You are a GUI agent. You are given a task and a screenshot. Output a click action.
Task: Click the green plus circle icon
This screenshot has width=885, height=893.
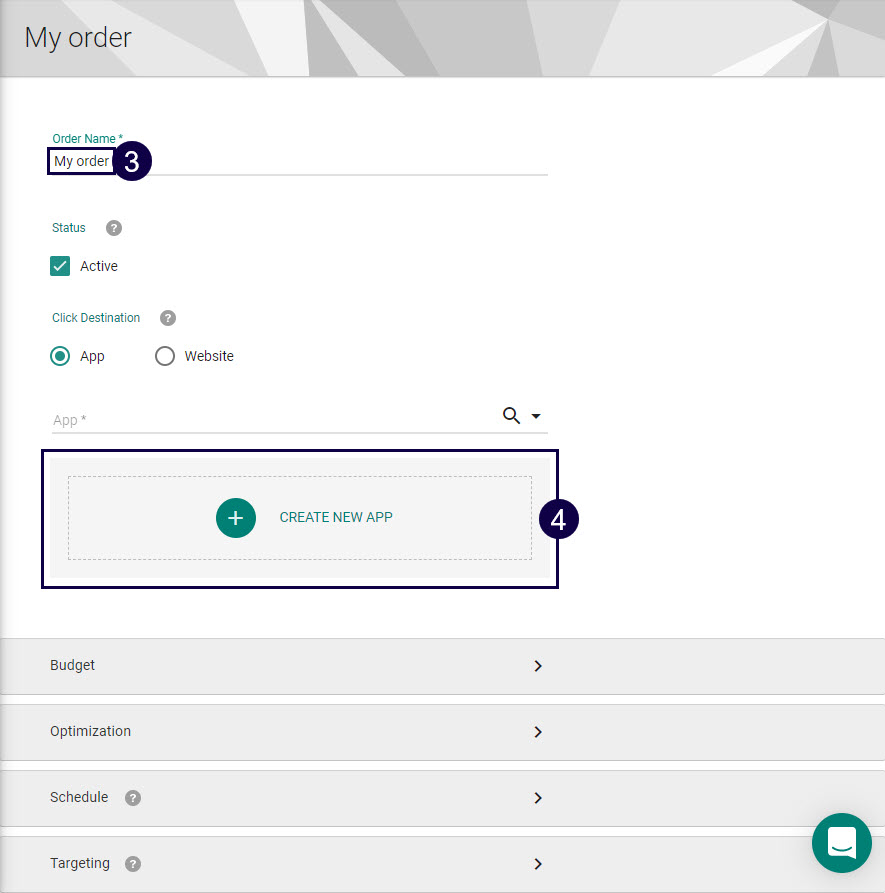coord(236,518)
